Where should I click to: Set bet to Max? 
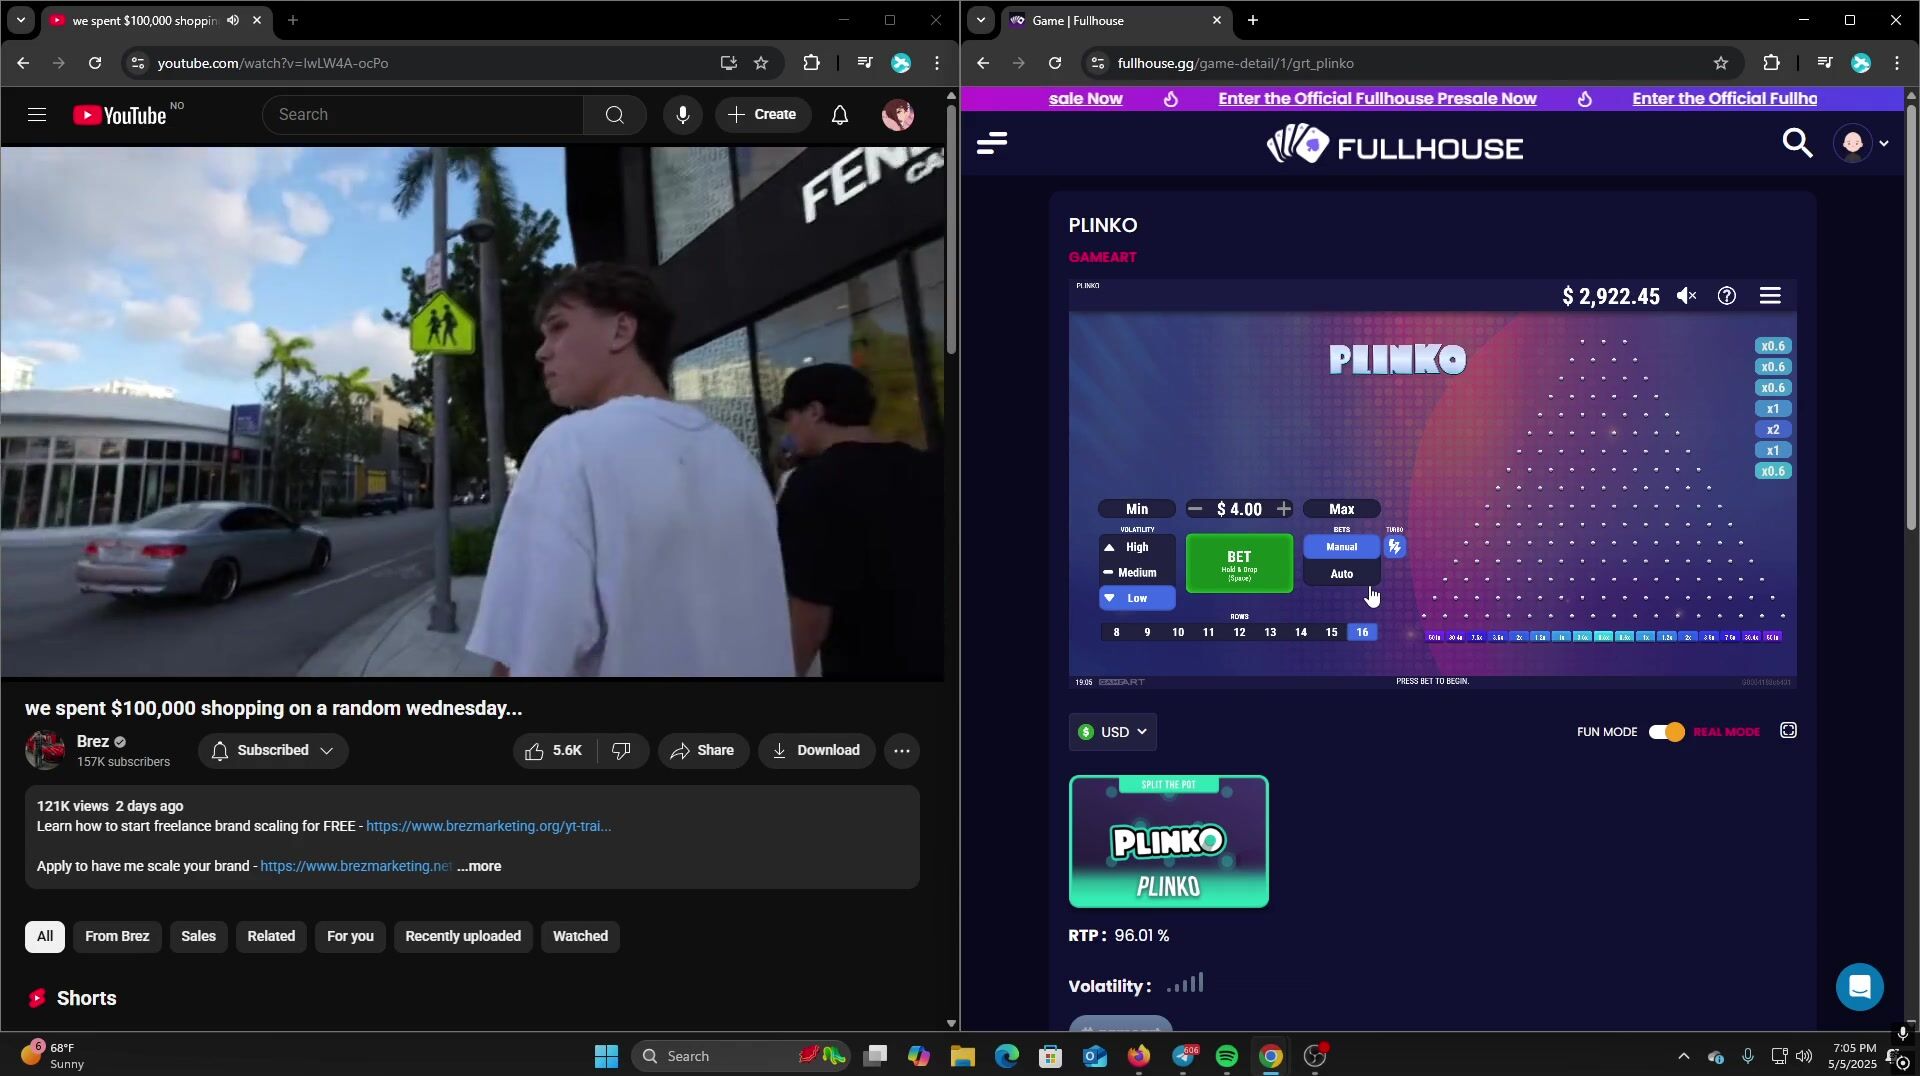[1342, 509]
